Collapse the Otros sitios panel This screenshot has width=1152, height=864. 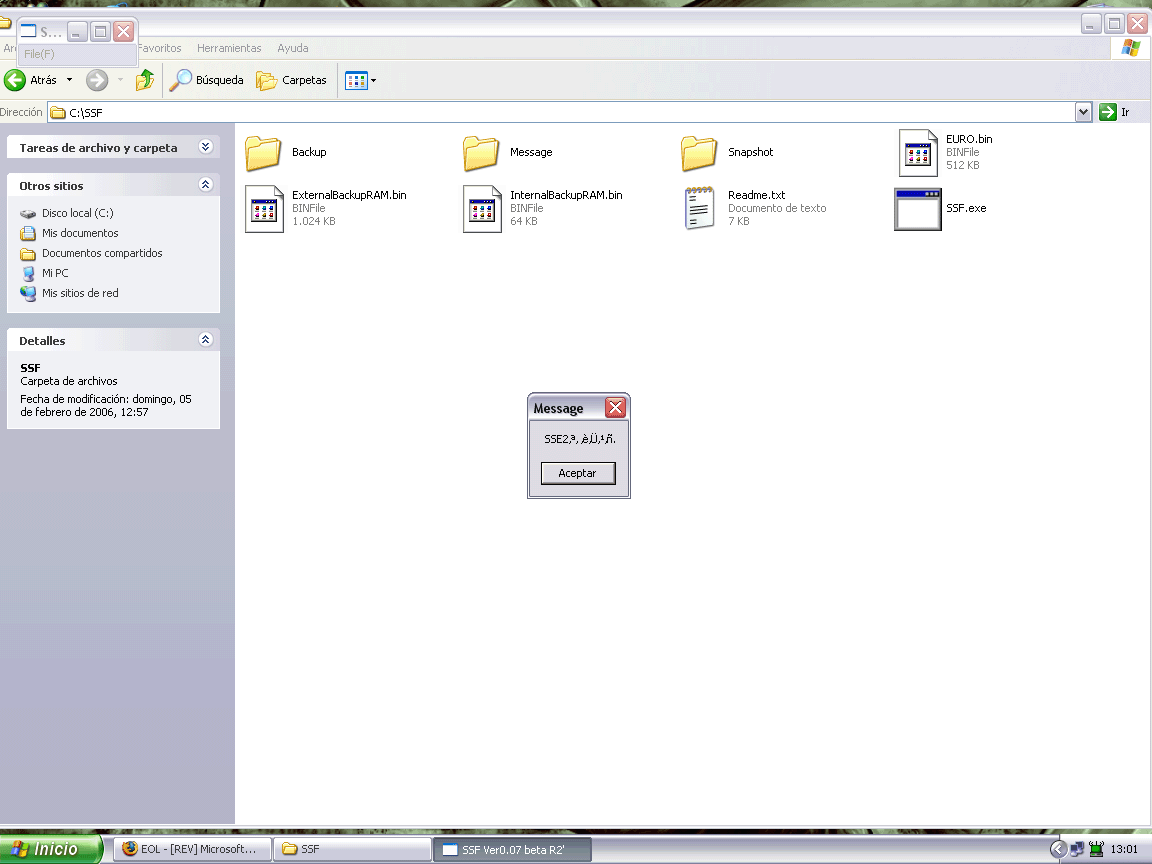click(x=206, y=185)
